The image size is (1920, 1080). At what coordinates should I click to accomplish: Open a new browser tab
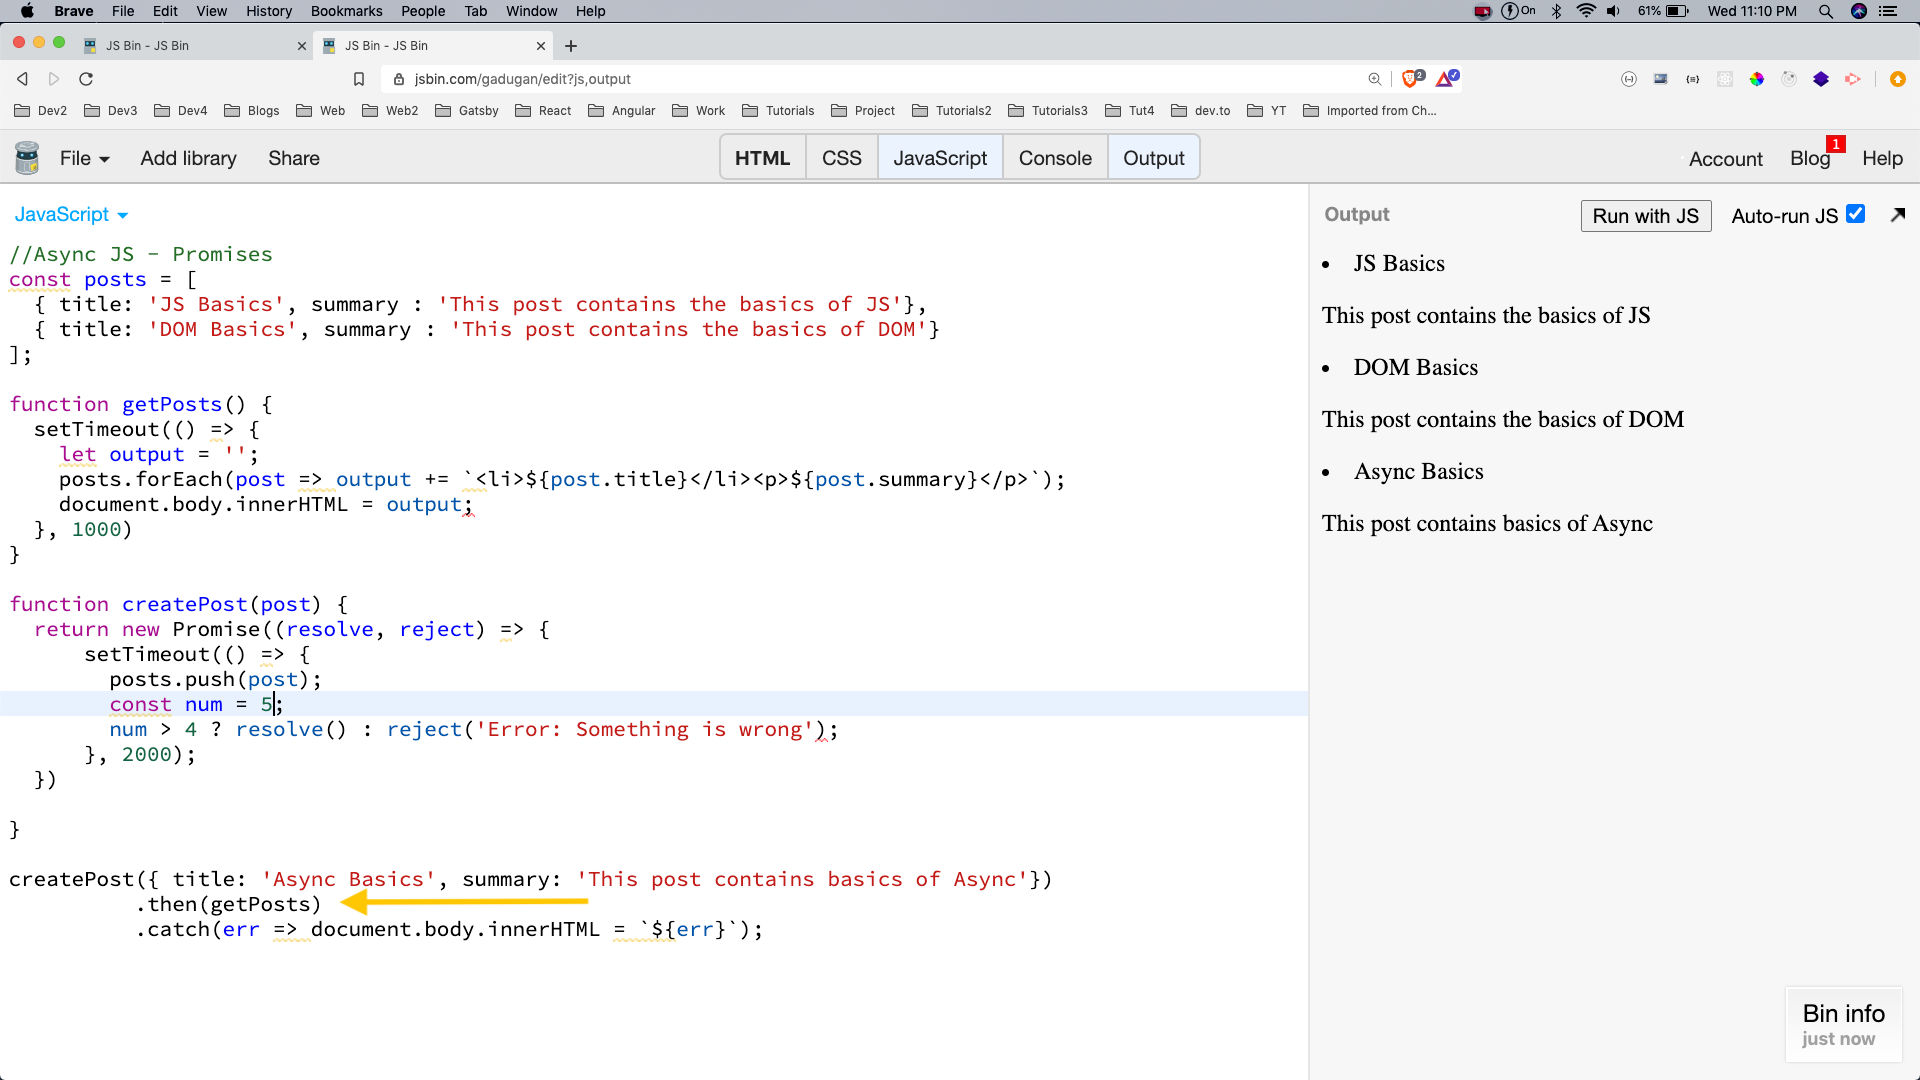tap(571, 46)
